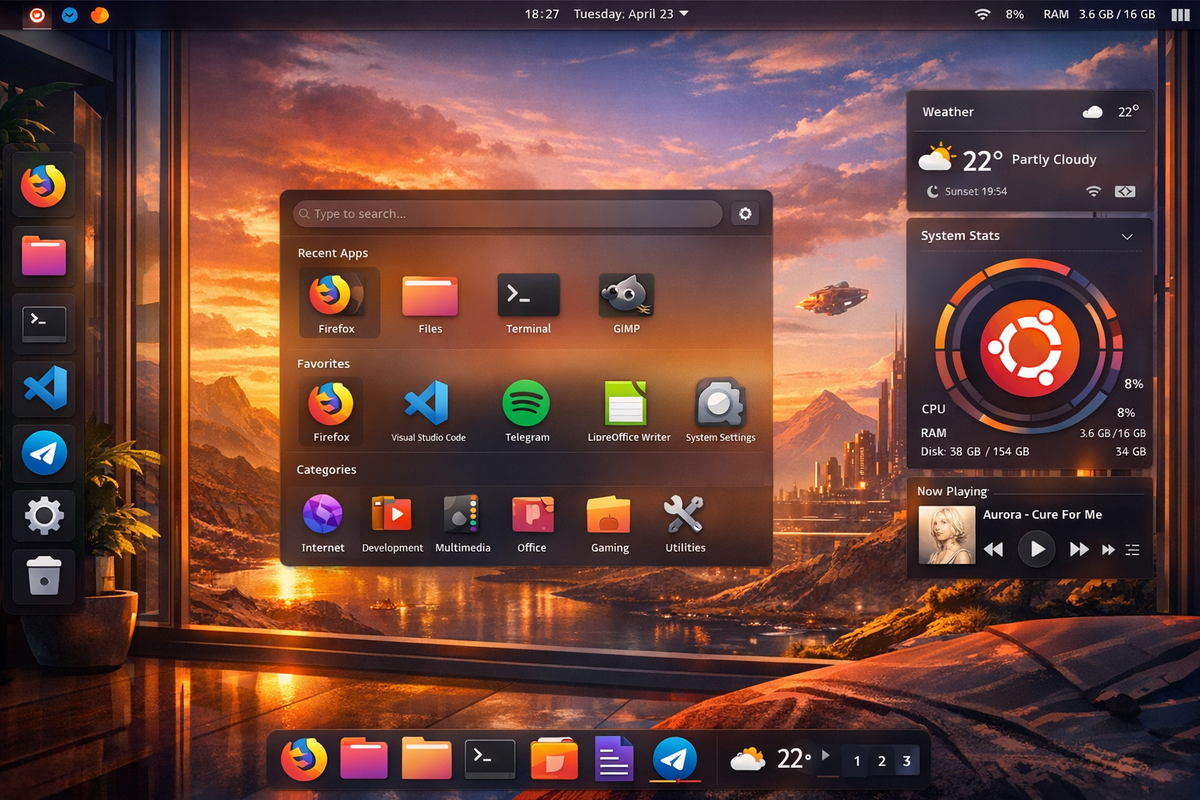Open the Development category
This screenshot has height=800, width=1200.
coord(392,523)
